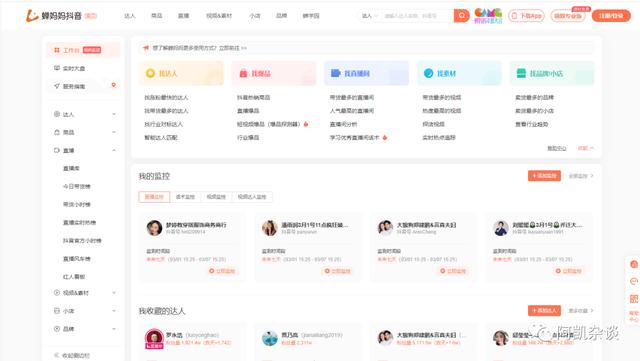The width and height of the screenshot is (640, 361).
Task: Expand the 达人 sidebar group chevron
Action: pos(114,114)
